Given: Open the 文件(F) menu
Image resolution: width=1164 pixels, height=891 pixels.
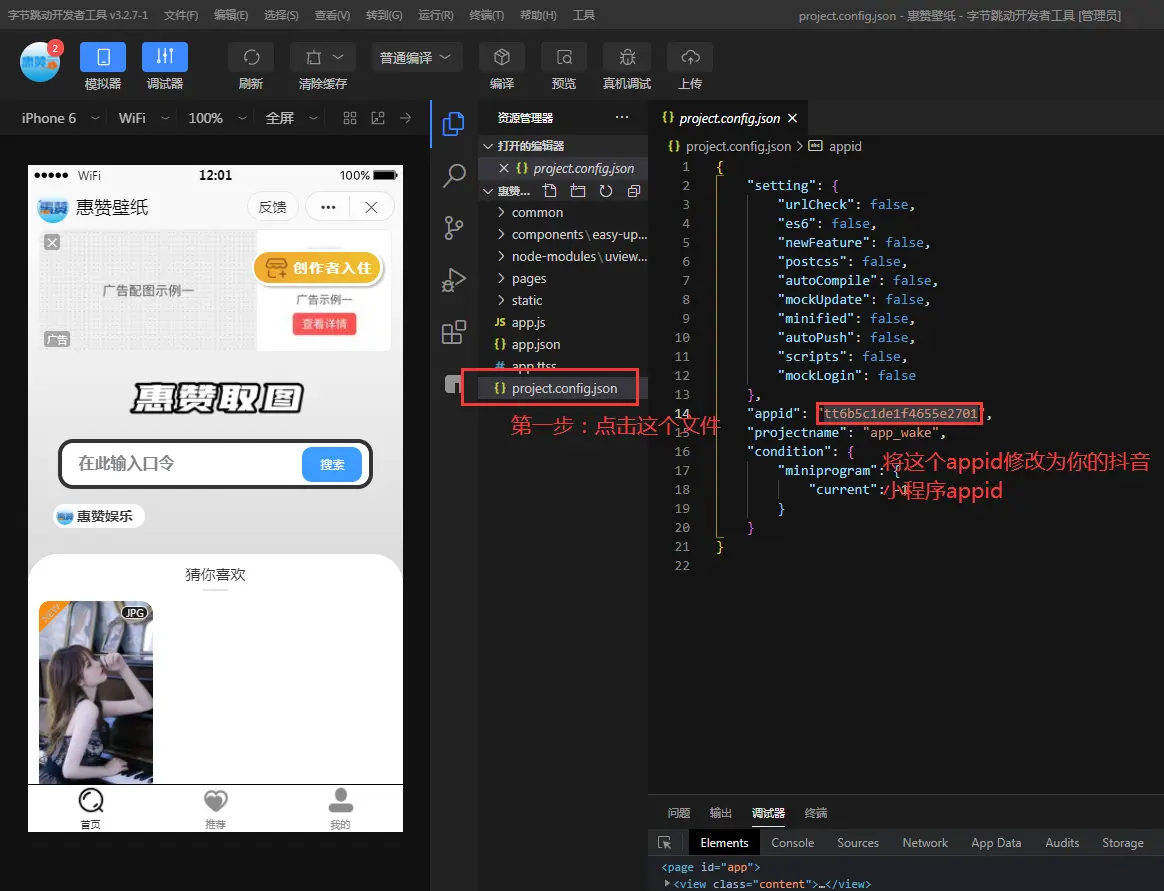Looking at the screenshot, I should coord(181,15).
